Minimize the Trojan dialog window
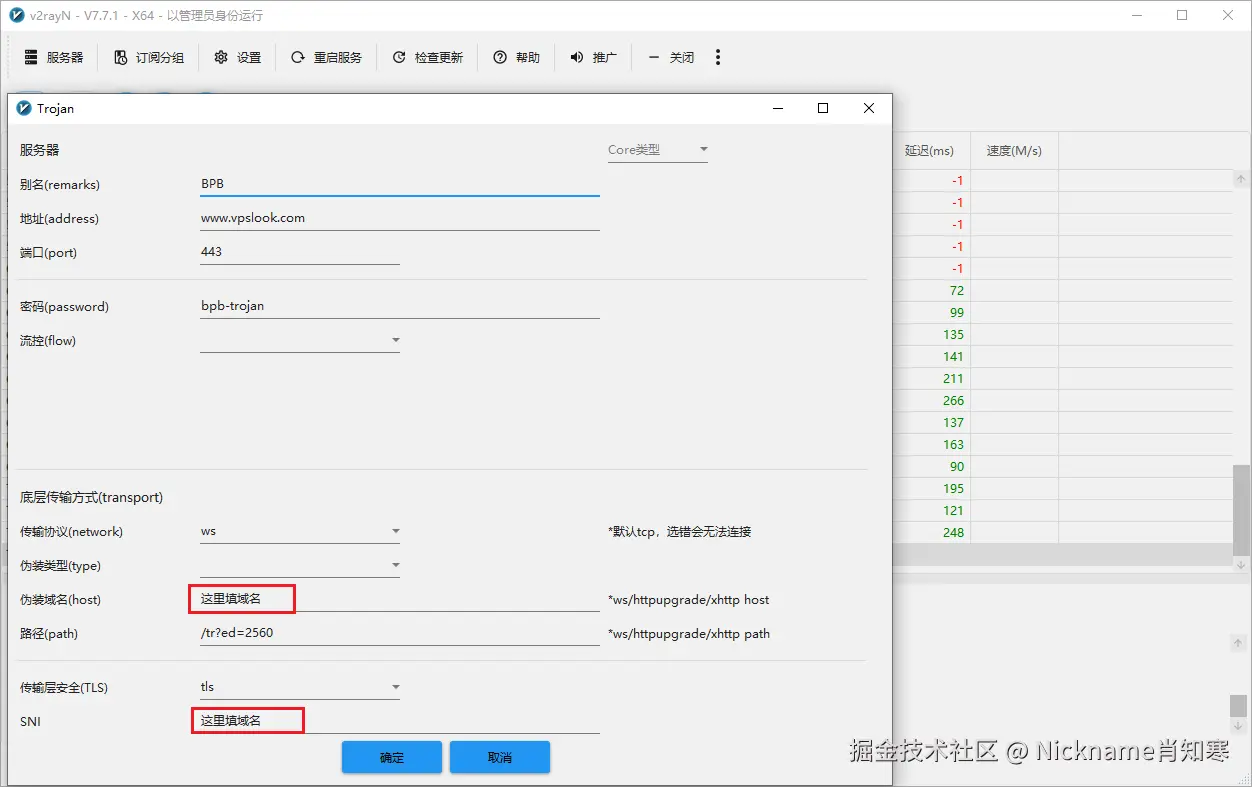This screenshot has width=1252, height=787. 777,108
